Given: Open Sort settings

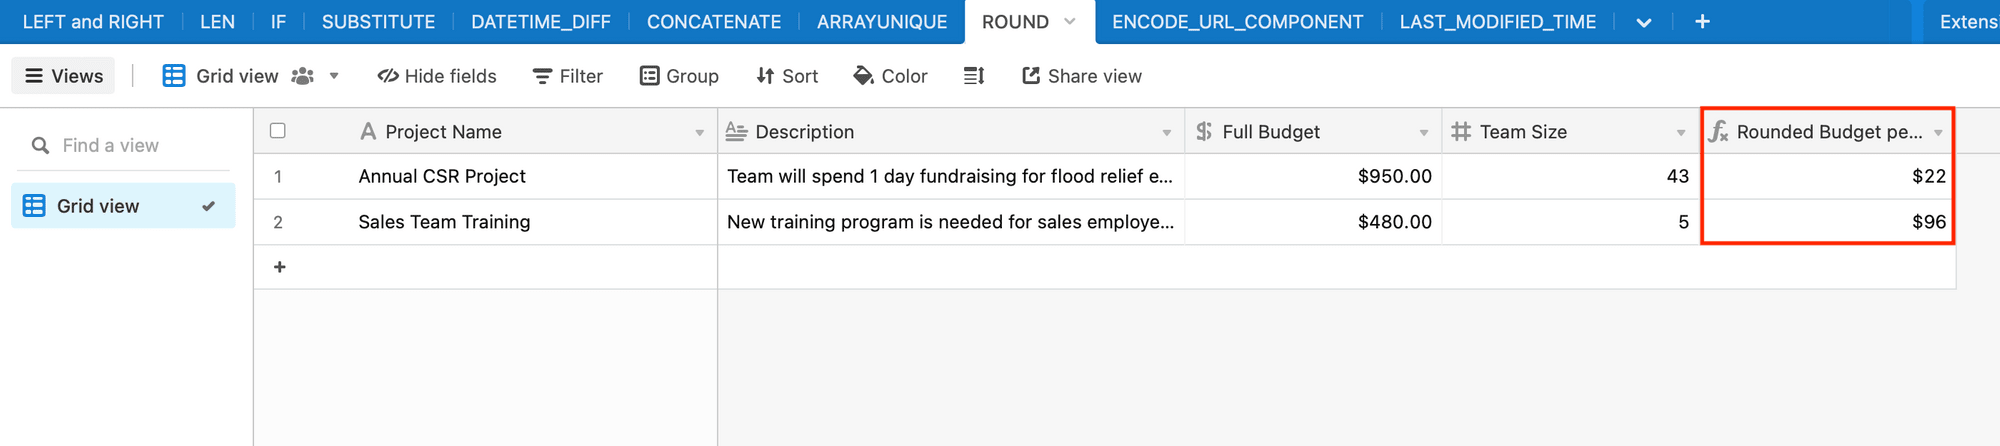Looking at the screenshot, I should 765,76.
